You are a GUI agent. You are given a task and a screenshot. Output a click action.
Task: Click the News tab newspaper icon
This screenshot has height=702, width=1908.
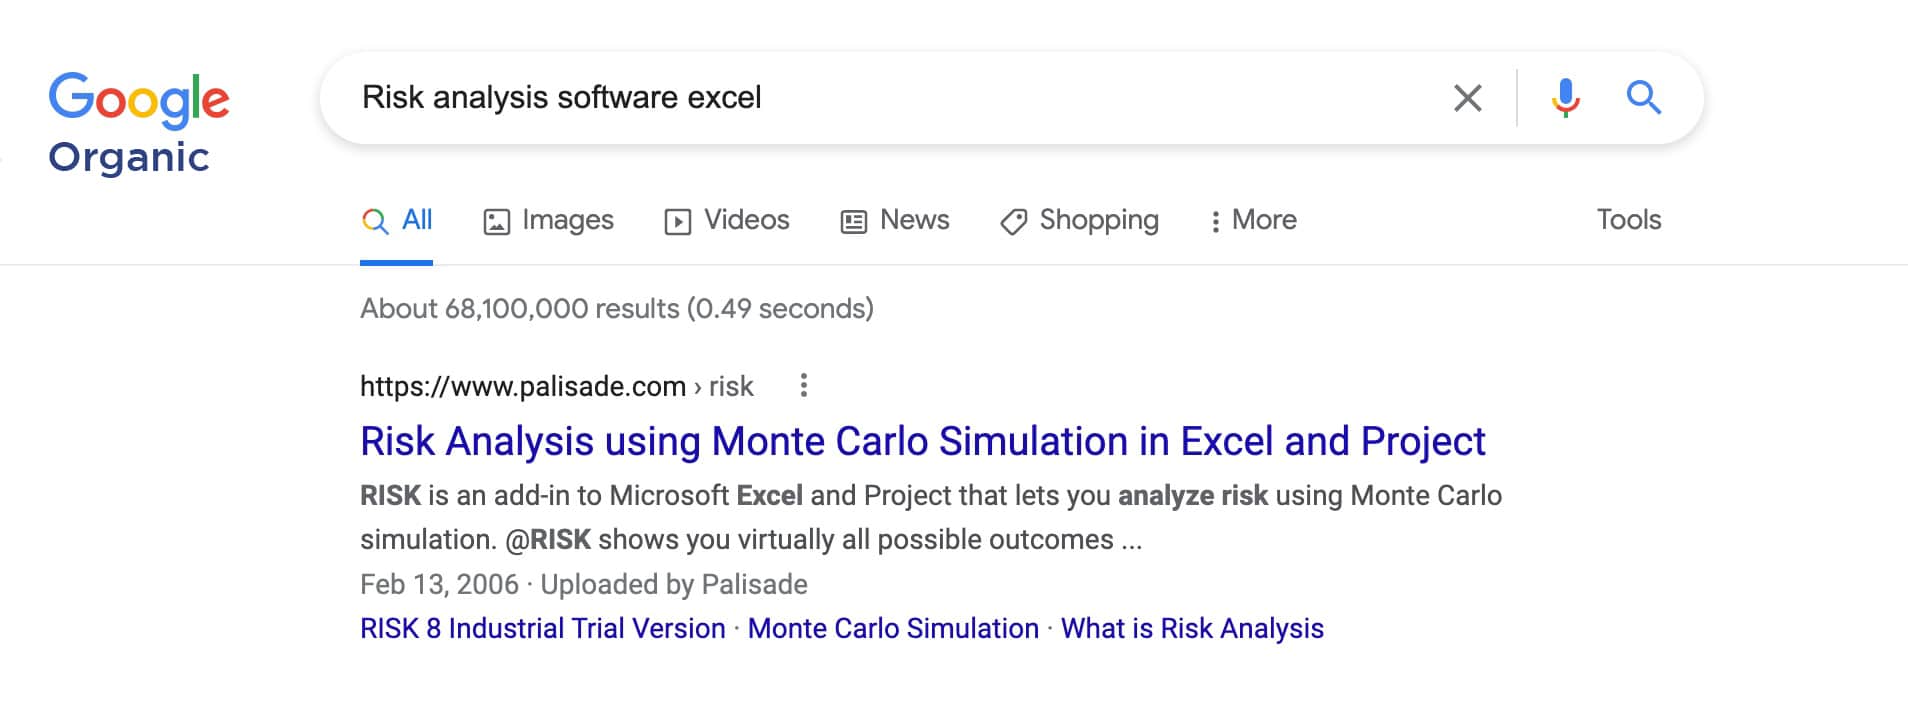853,221
